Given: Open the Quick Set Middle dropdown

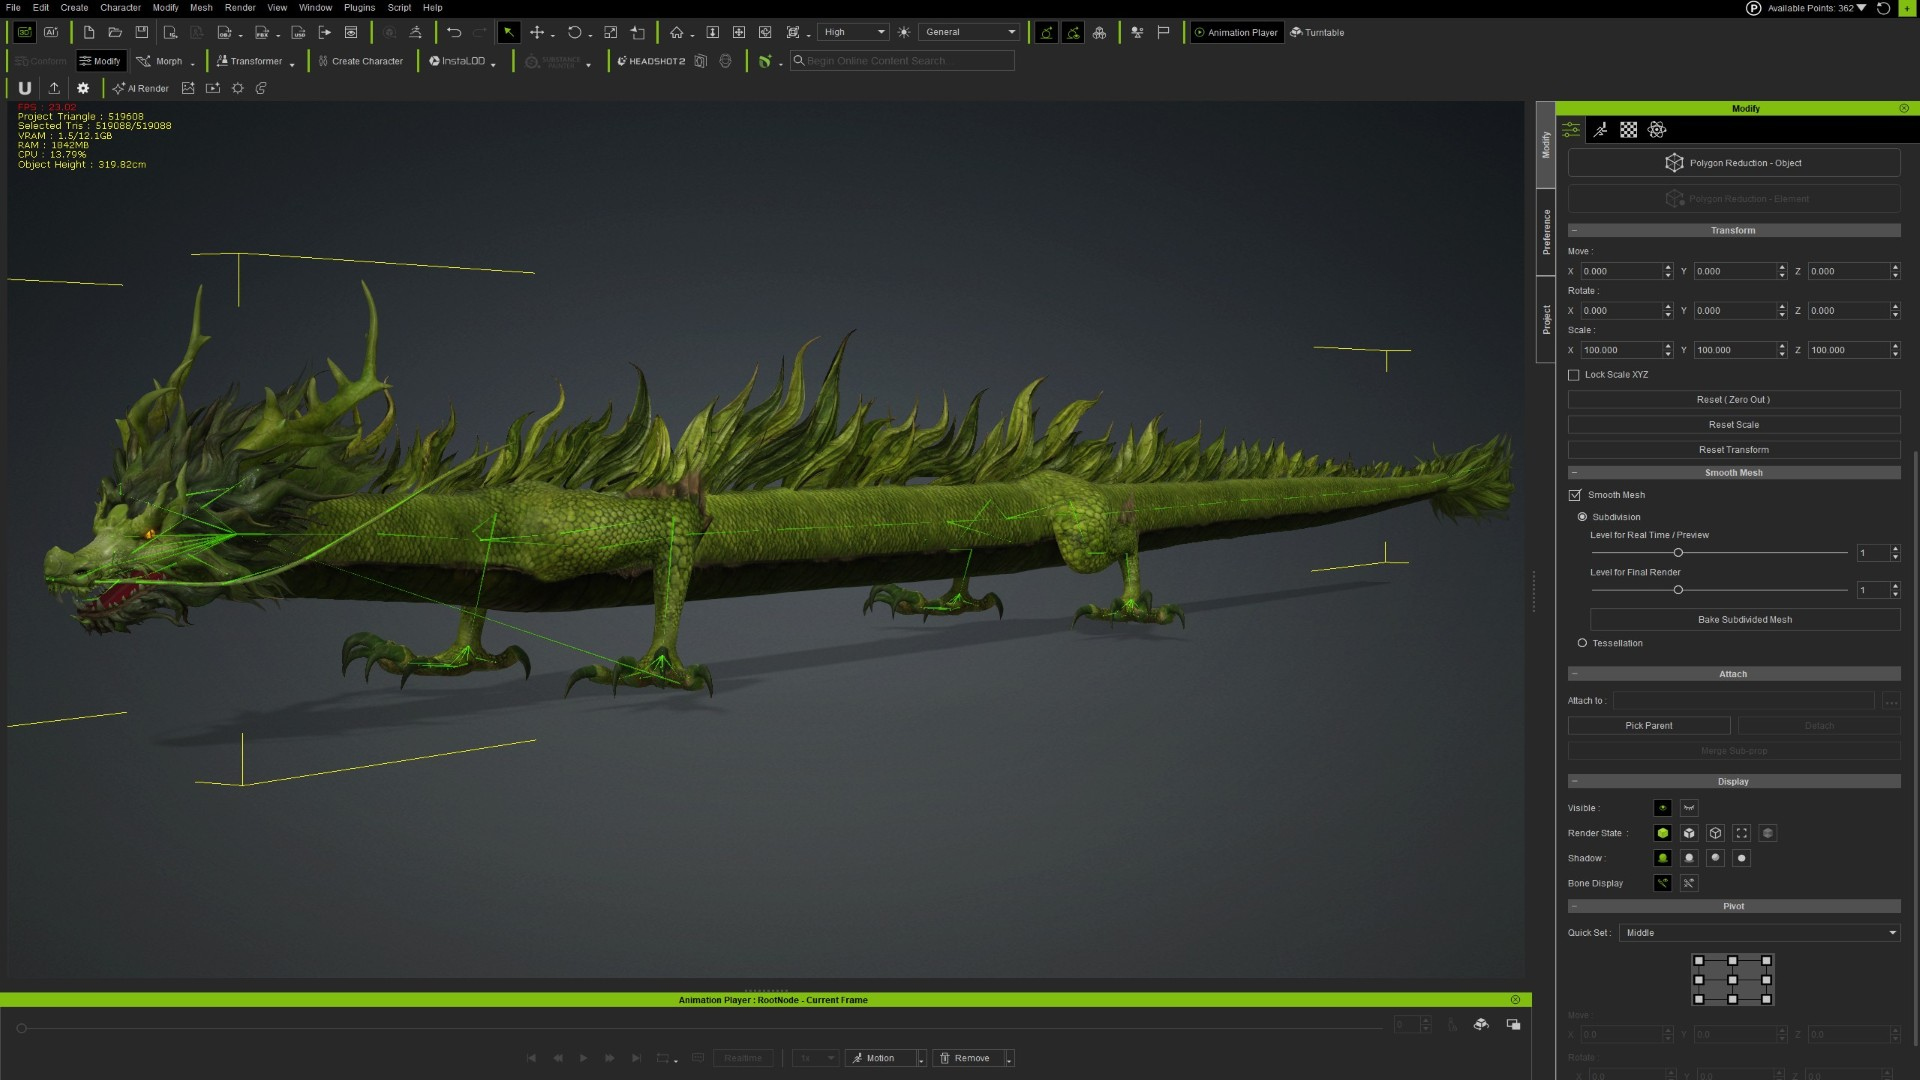Looking at the screenshot, I should 1760,933.
